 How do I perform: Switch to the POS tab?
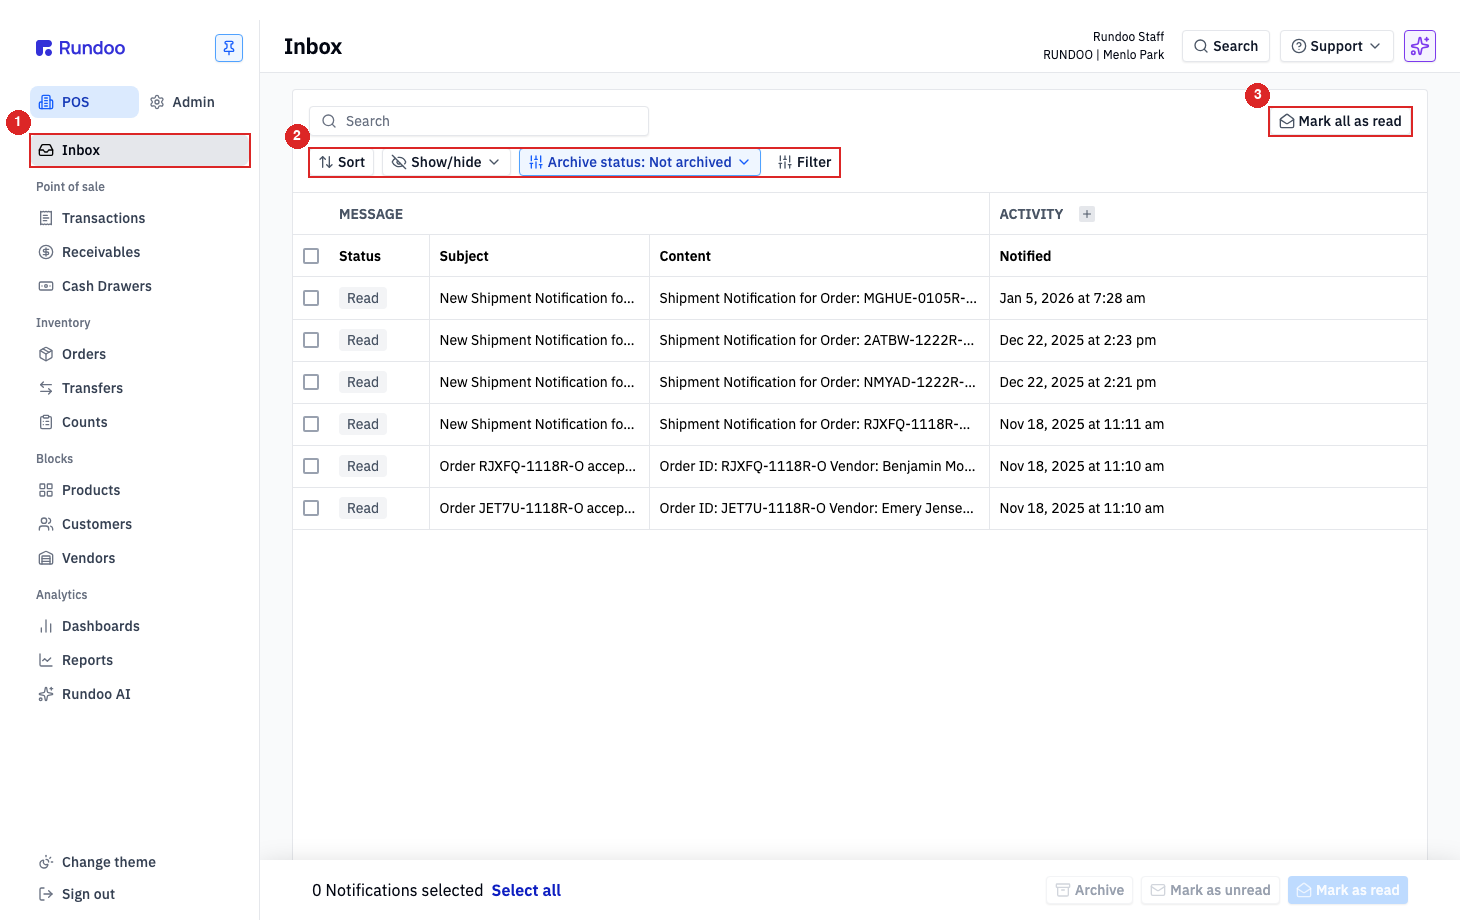click(84, 102)
